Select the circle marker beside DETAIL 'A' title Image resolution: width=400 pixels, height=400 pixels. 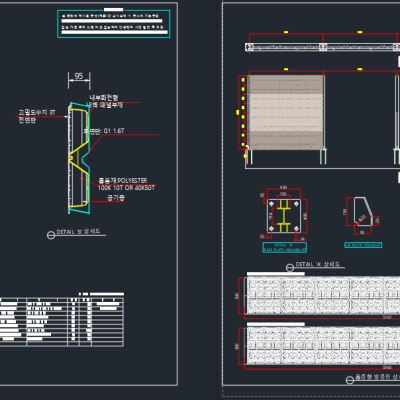click(x=290, y=267)
